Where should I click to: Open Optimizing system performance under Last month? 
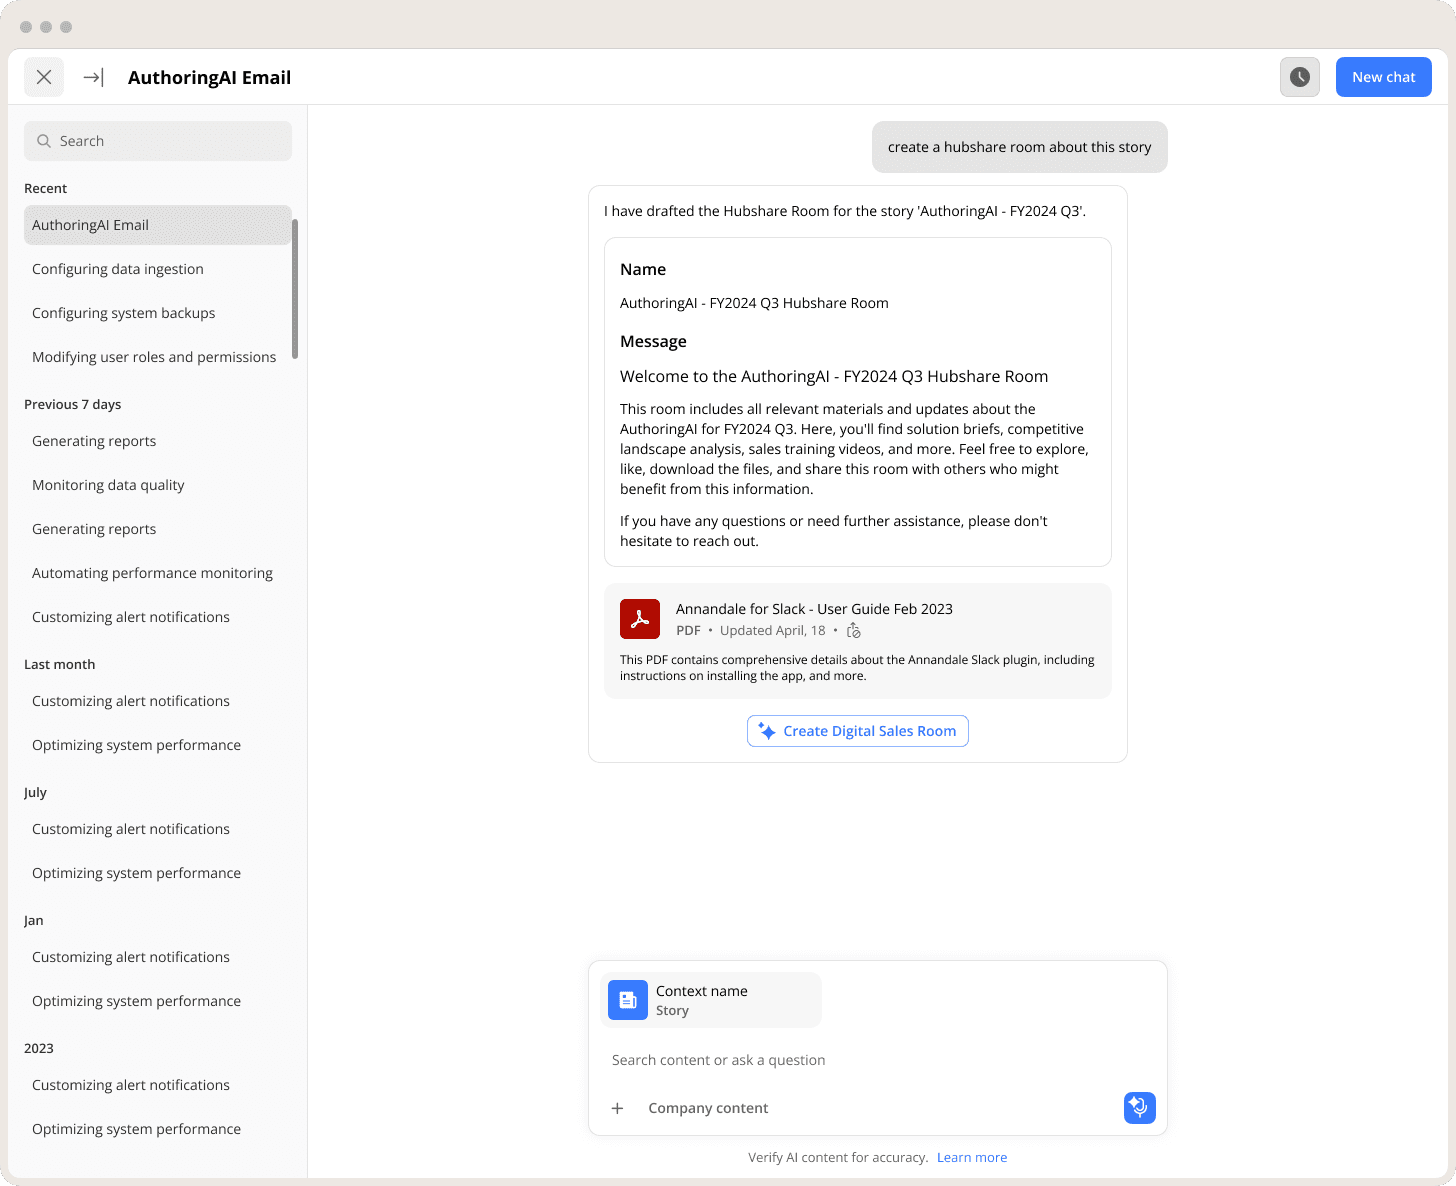tap(158, 745)
